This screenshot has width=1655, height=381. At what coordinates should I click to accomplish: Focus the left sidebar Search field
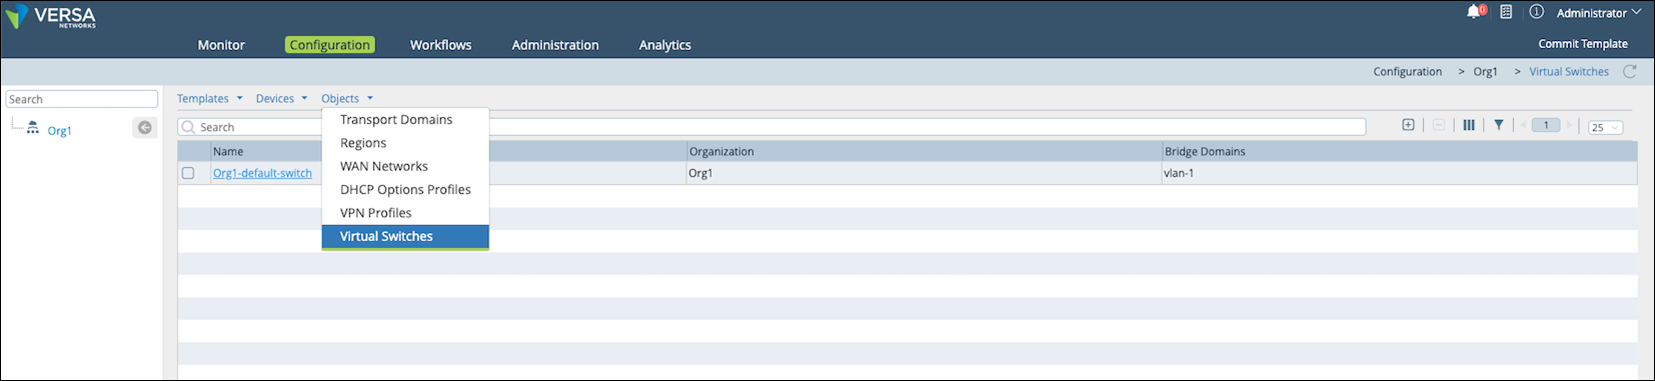82,99
